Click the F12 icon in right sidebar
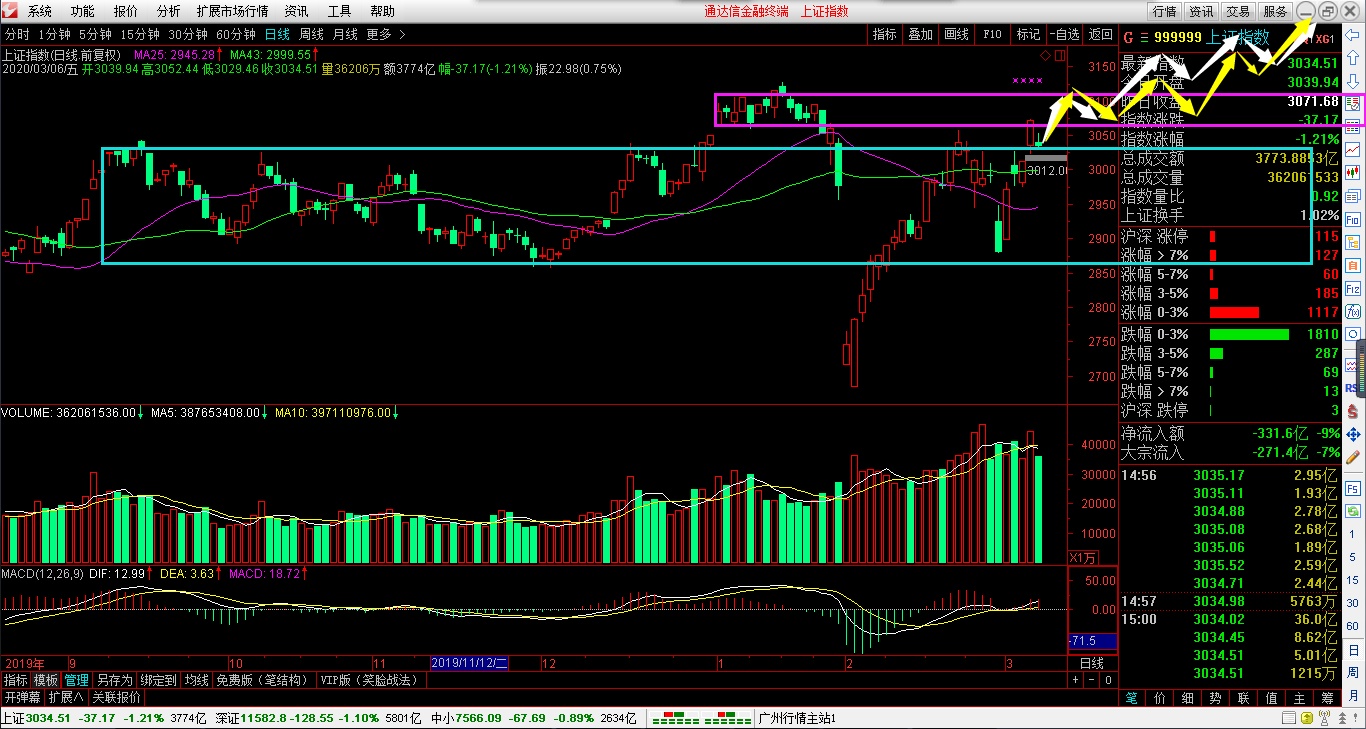The width and height of the screenshot is (1366, 729). [x=1353, y=288]
